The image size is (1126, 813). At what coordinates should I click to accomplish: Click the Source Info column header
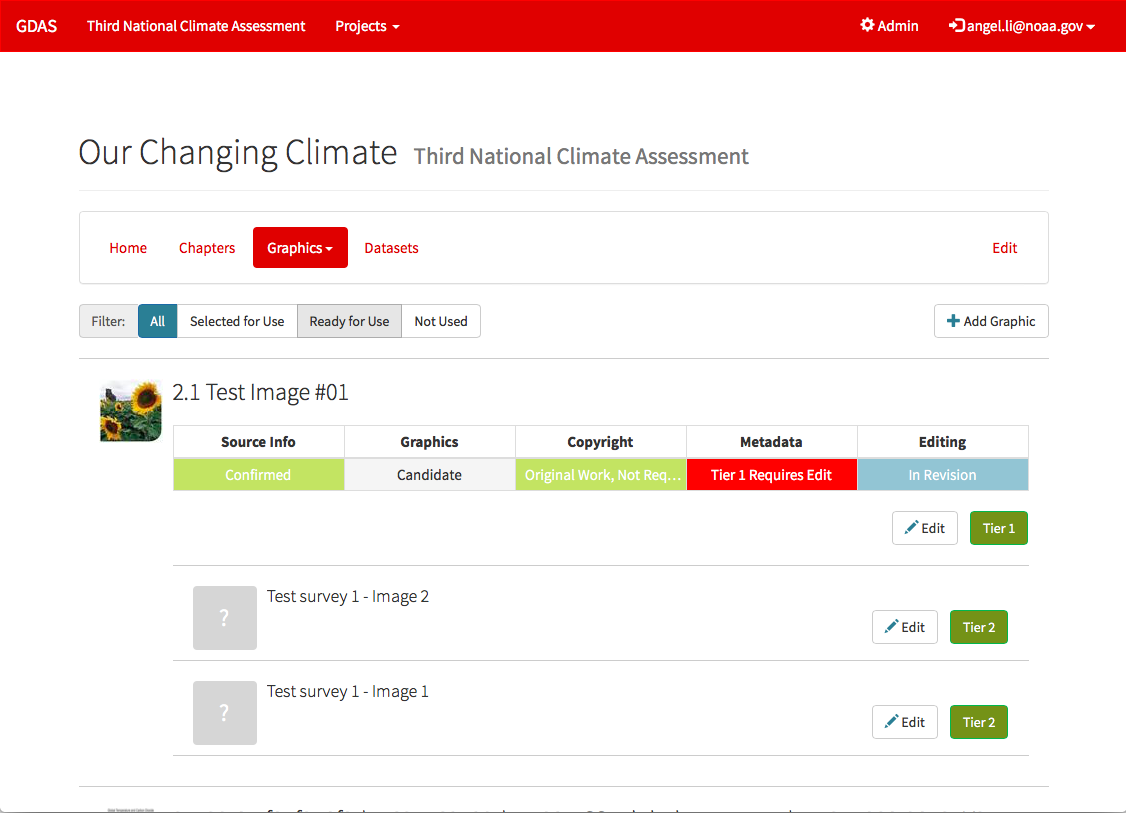pyautogui.click(x=259, y=442)
